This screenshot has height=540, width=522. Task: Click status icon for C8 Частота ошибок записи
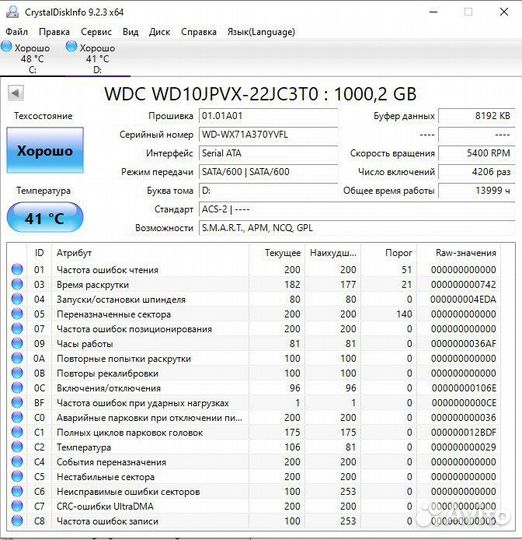pos(17,521)
